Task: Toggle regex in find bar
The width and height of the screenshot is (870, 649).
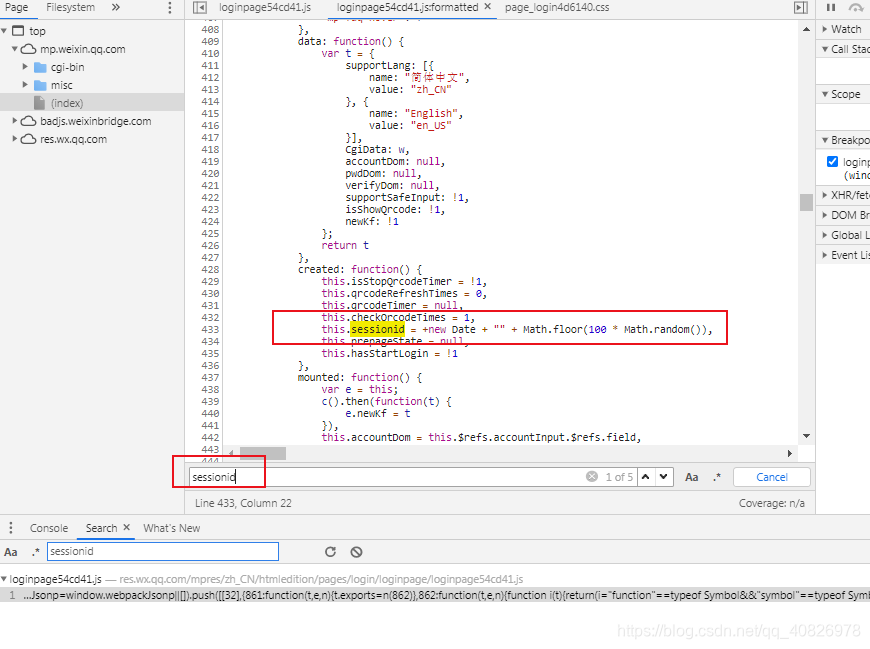Action: 717,477
